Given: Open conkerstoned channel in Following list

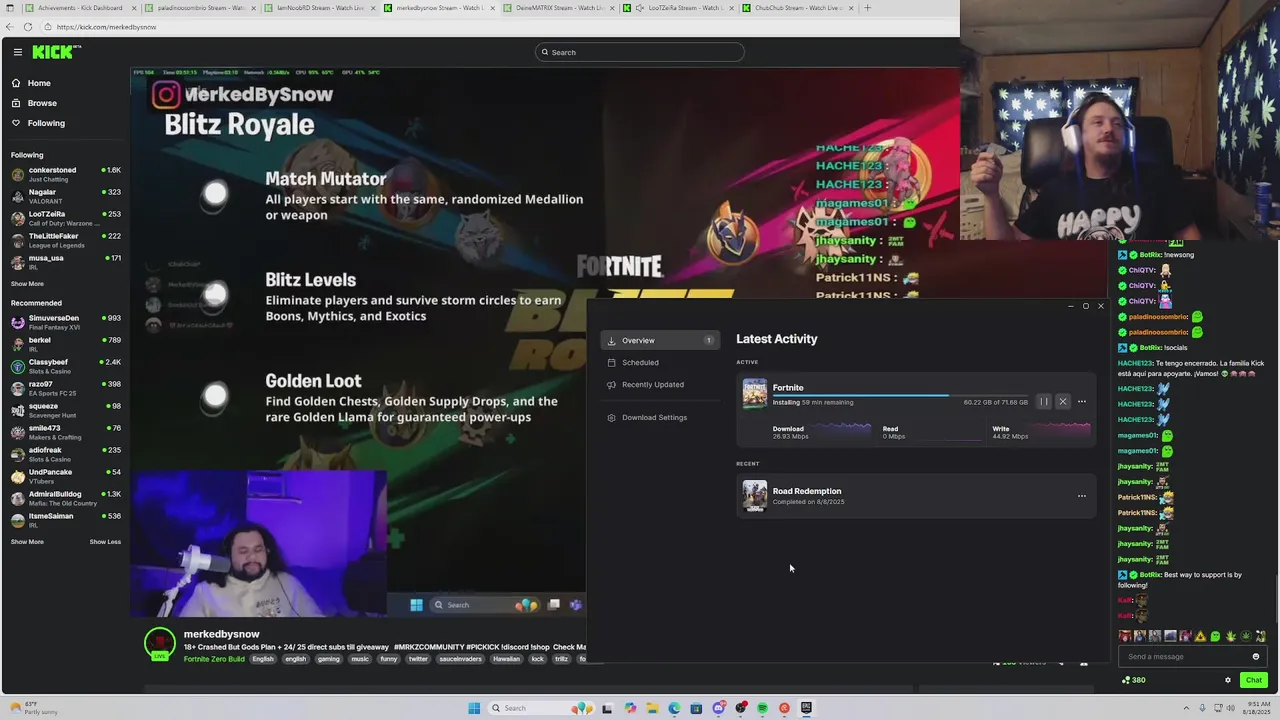Looking at the screenshot, I should (x=65, y=174).
